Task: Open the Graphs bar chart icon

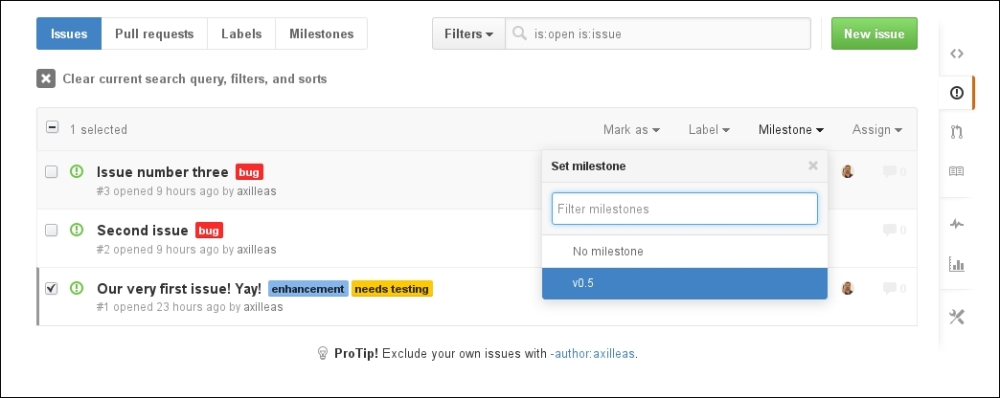Action: pos(956,263)
